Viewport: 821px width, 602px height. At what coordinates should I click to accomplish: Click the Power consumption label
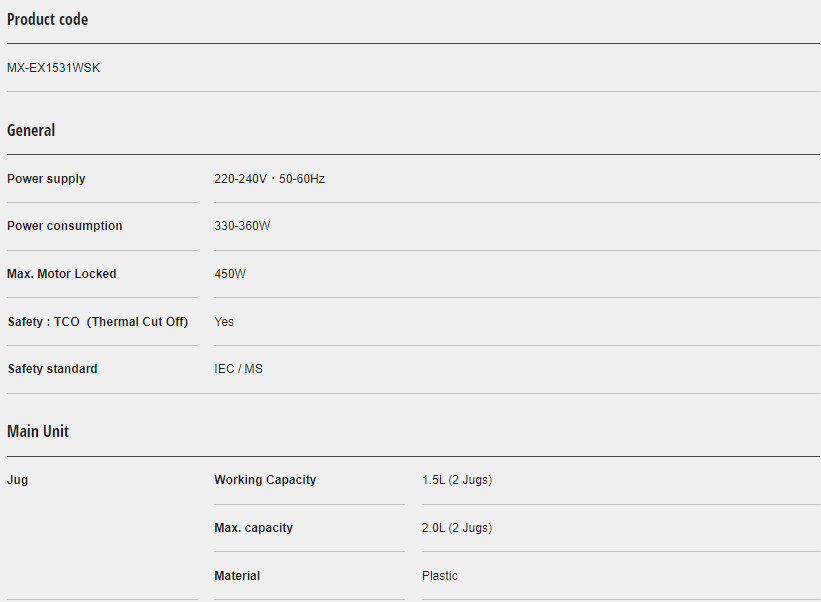pyautogui.click(x=65, y=226)
